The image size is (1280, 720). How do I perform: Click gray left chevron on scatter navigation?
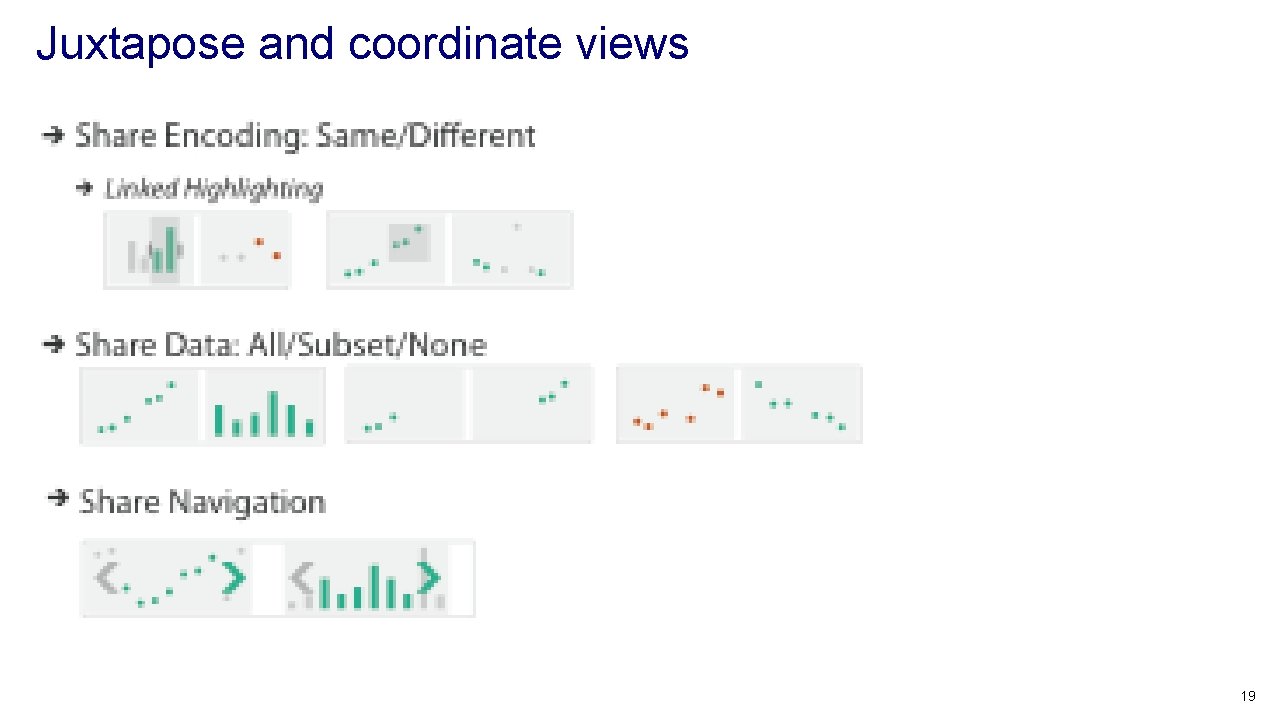(105, 578)
